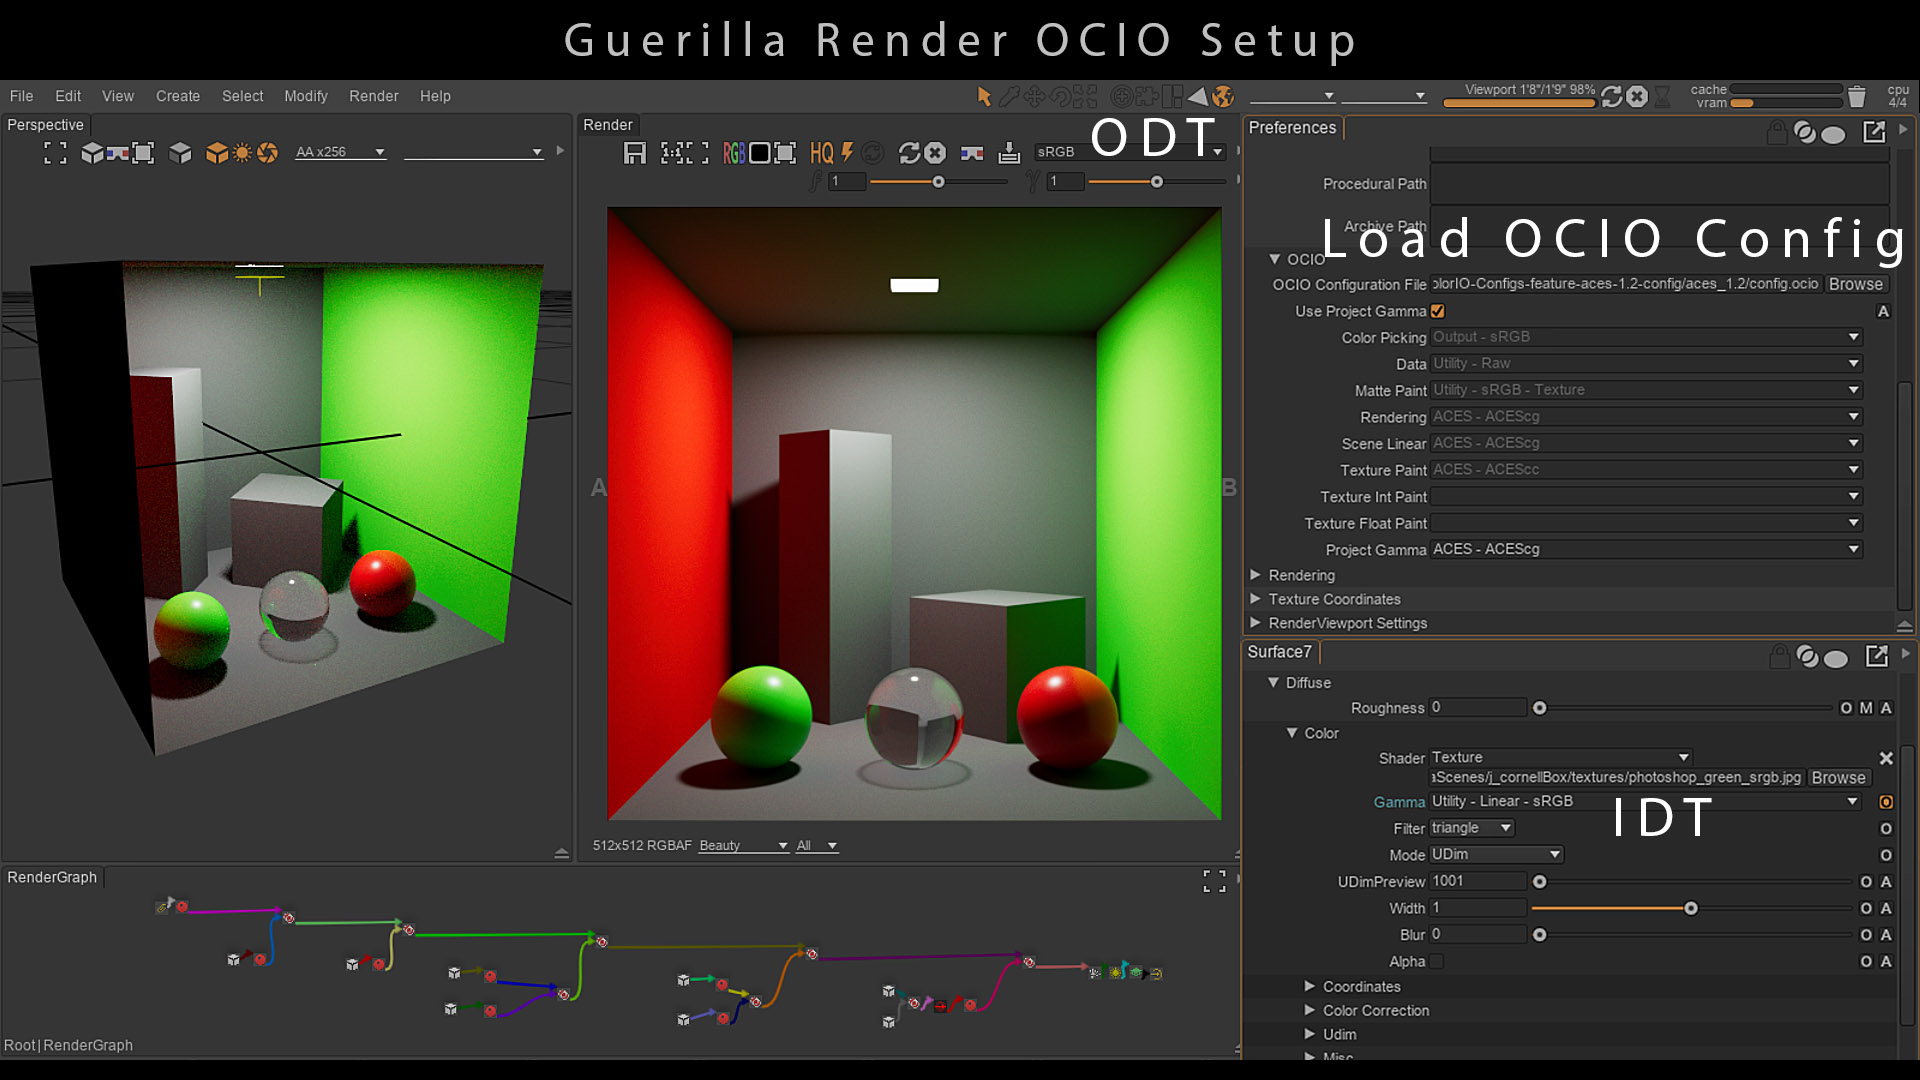Image resolution: width=1920 pixels, height=1080 pixels.
Task: Uncheck the Use Project Gamma checkbox
Action: point(1437,311)
